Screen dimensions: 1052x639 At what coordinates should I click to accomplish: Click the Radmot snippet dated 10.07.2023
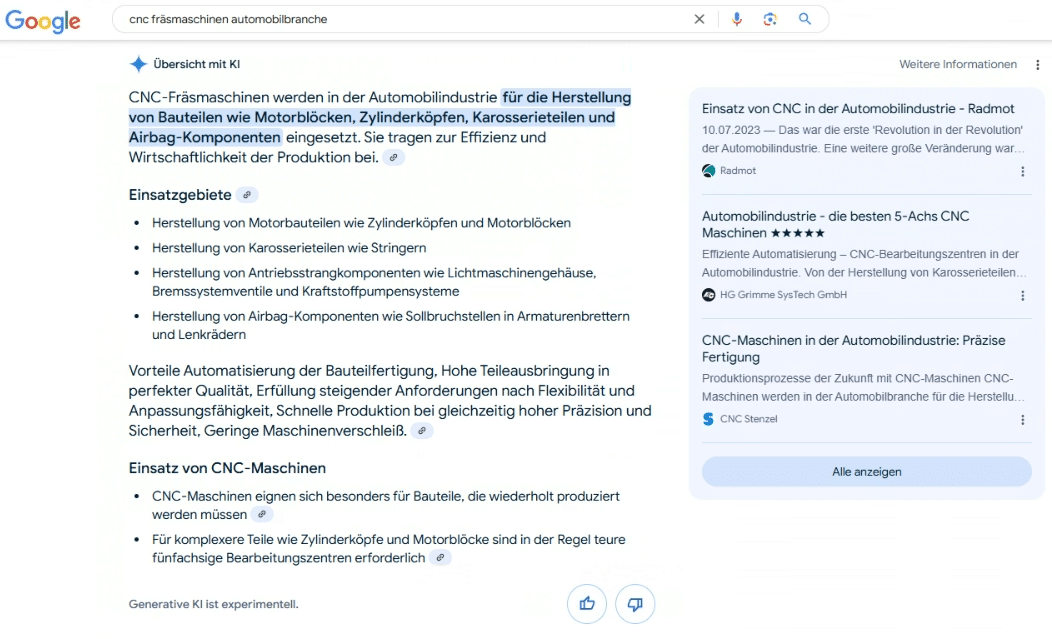point(863,139)
